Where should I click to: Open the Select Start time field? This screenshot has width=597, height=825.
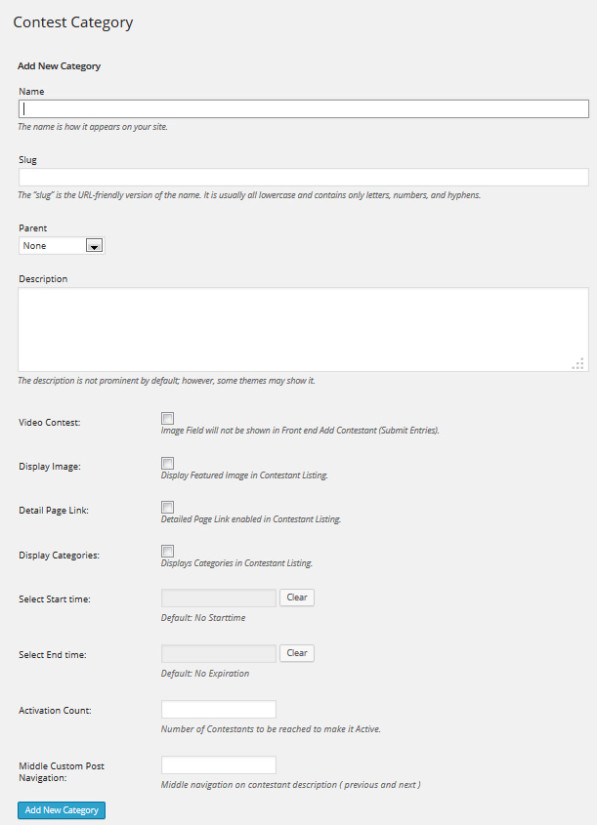(x=218, y=598)
